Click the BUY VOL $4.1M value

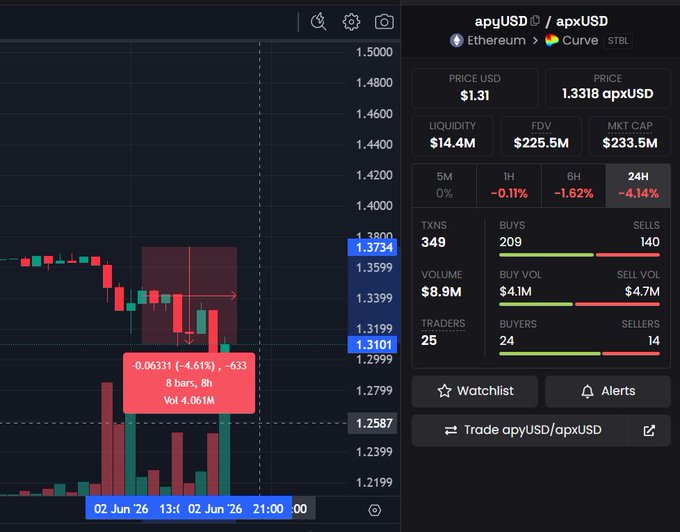click(515, 291)
